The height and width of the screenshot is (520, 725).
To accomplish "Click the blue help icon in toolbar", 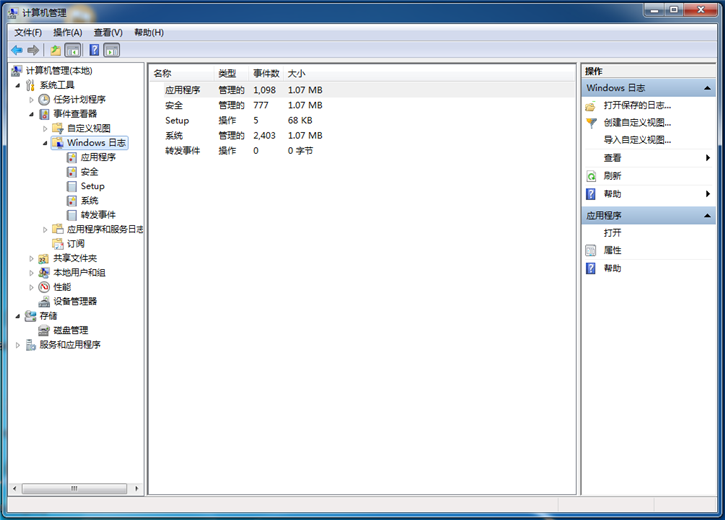I will point(94,50).
